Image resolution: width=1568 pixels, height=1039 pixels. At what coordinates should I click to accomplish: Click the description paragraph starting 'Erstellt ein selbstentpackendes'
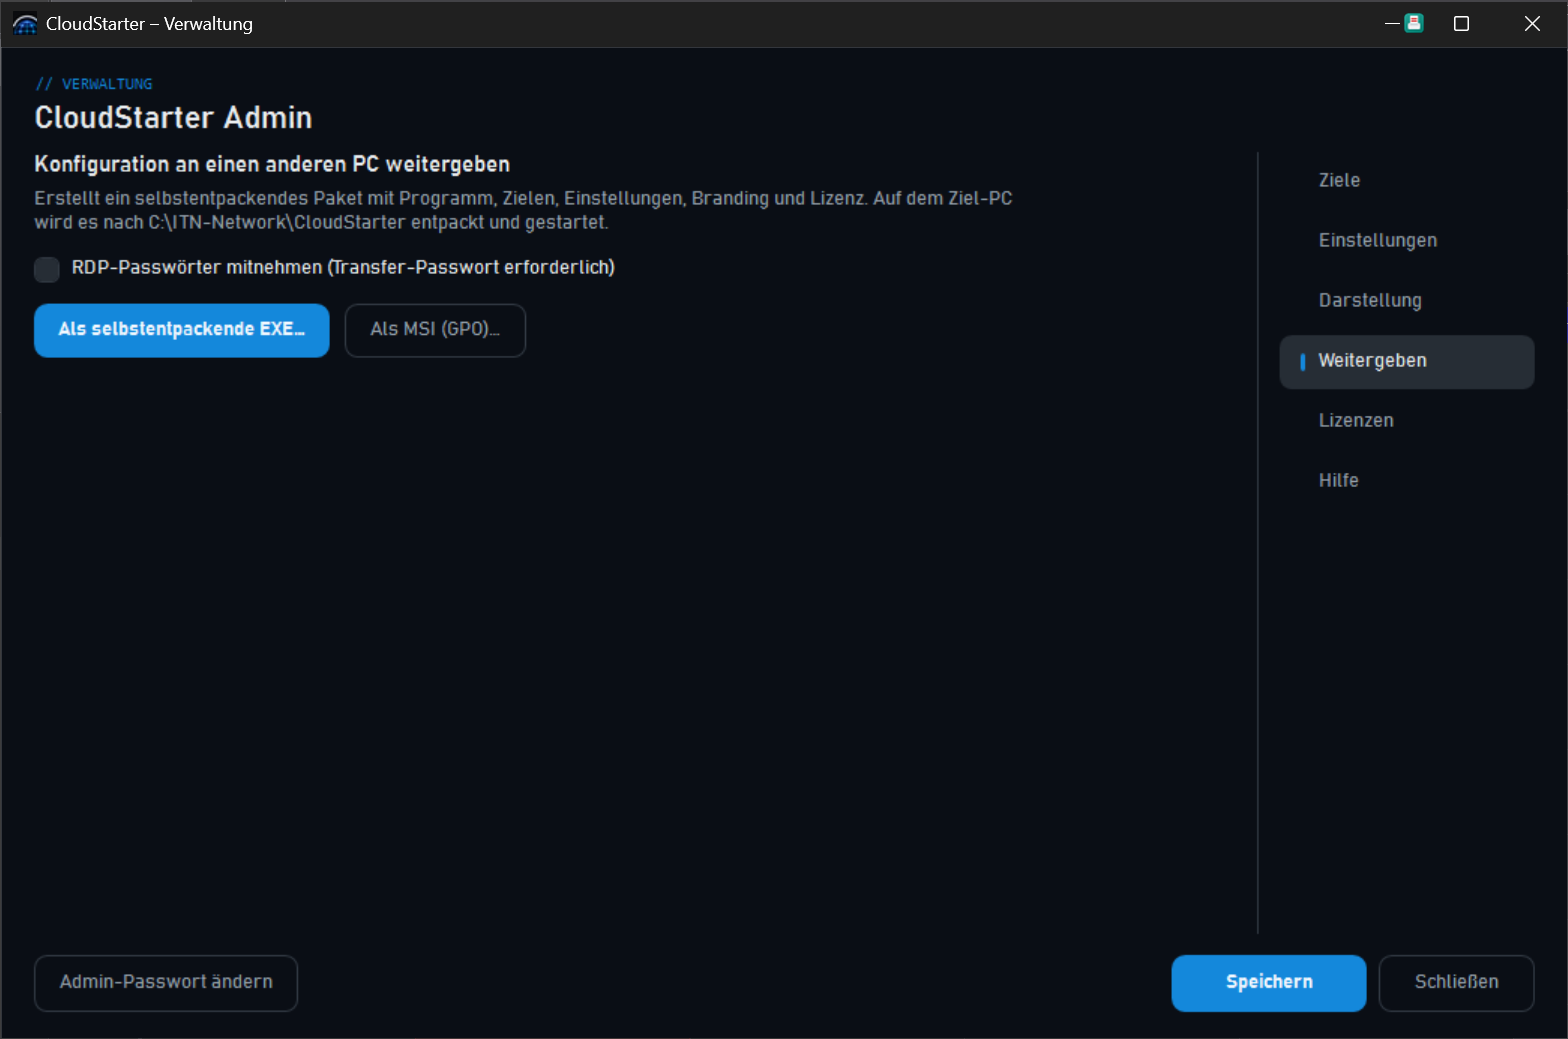pyautogui.click(x=523, y=210)
